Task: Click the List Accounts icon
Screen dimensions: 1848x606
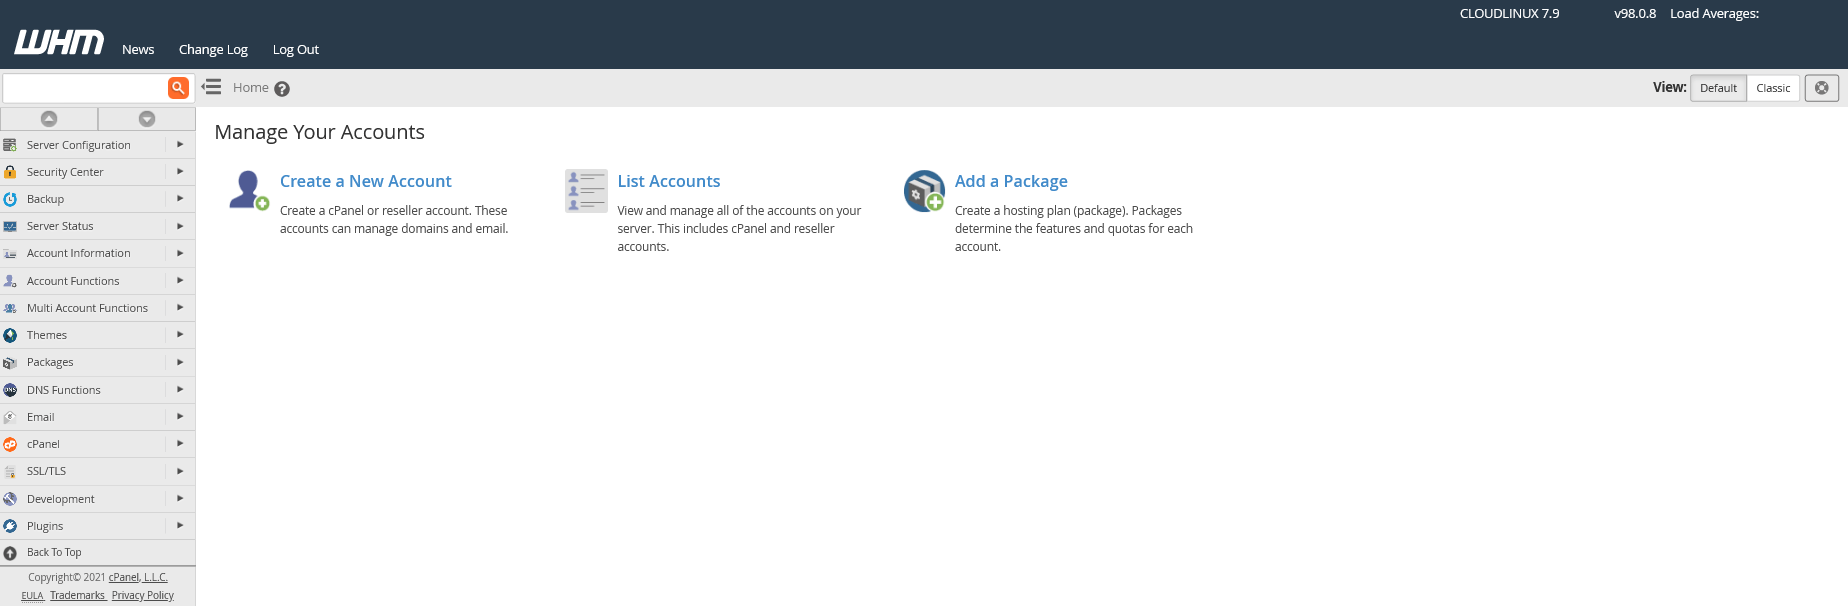Action: click(585, 190)
